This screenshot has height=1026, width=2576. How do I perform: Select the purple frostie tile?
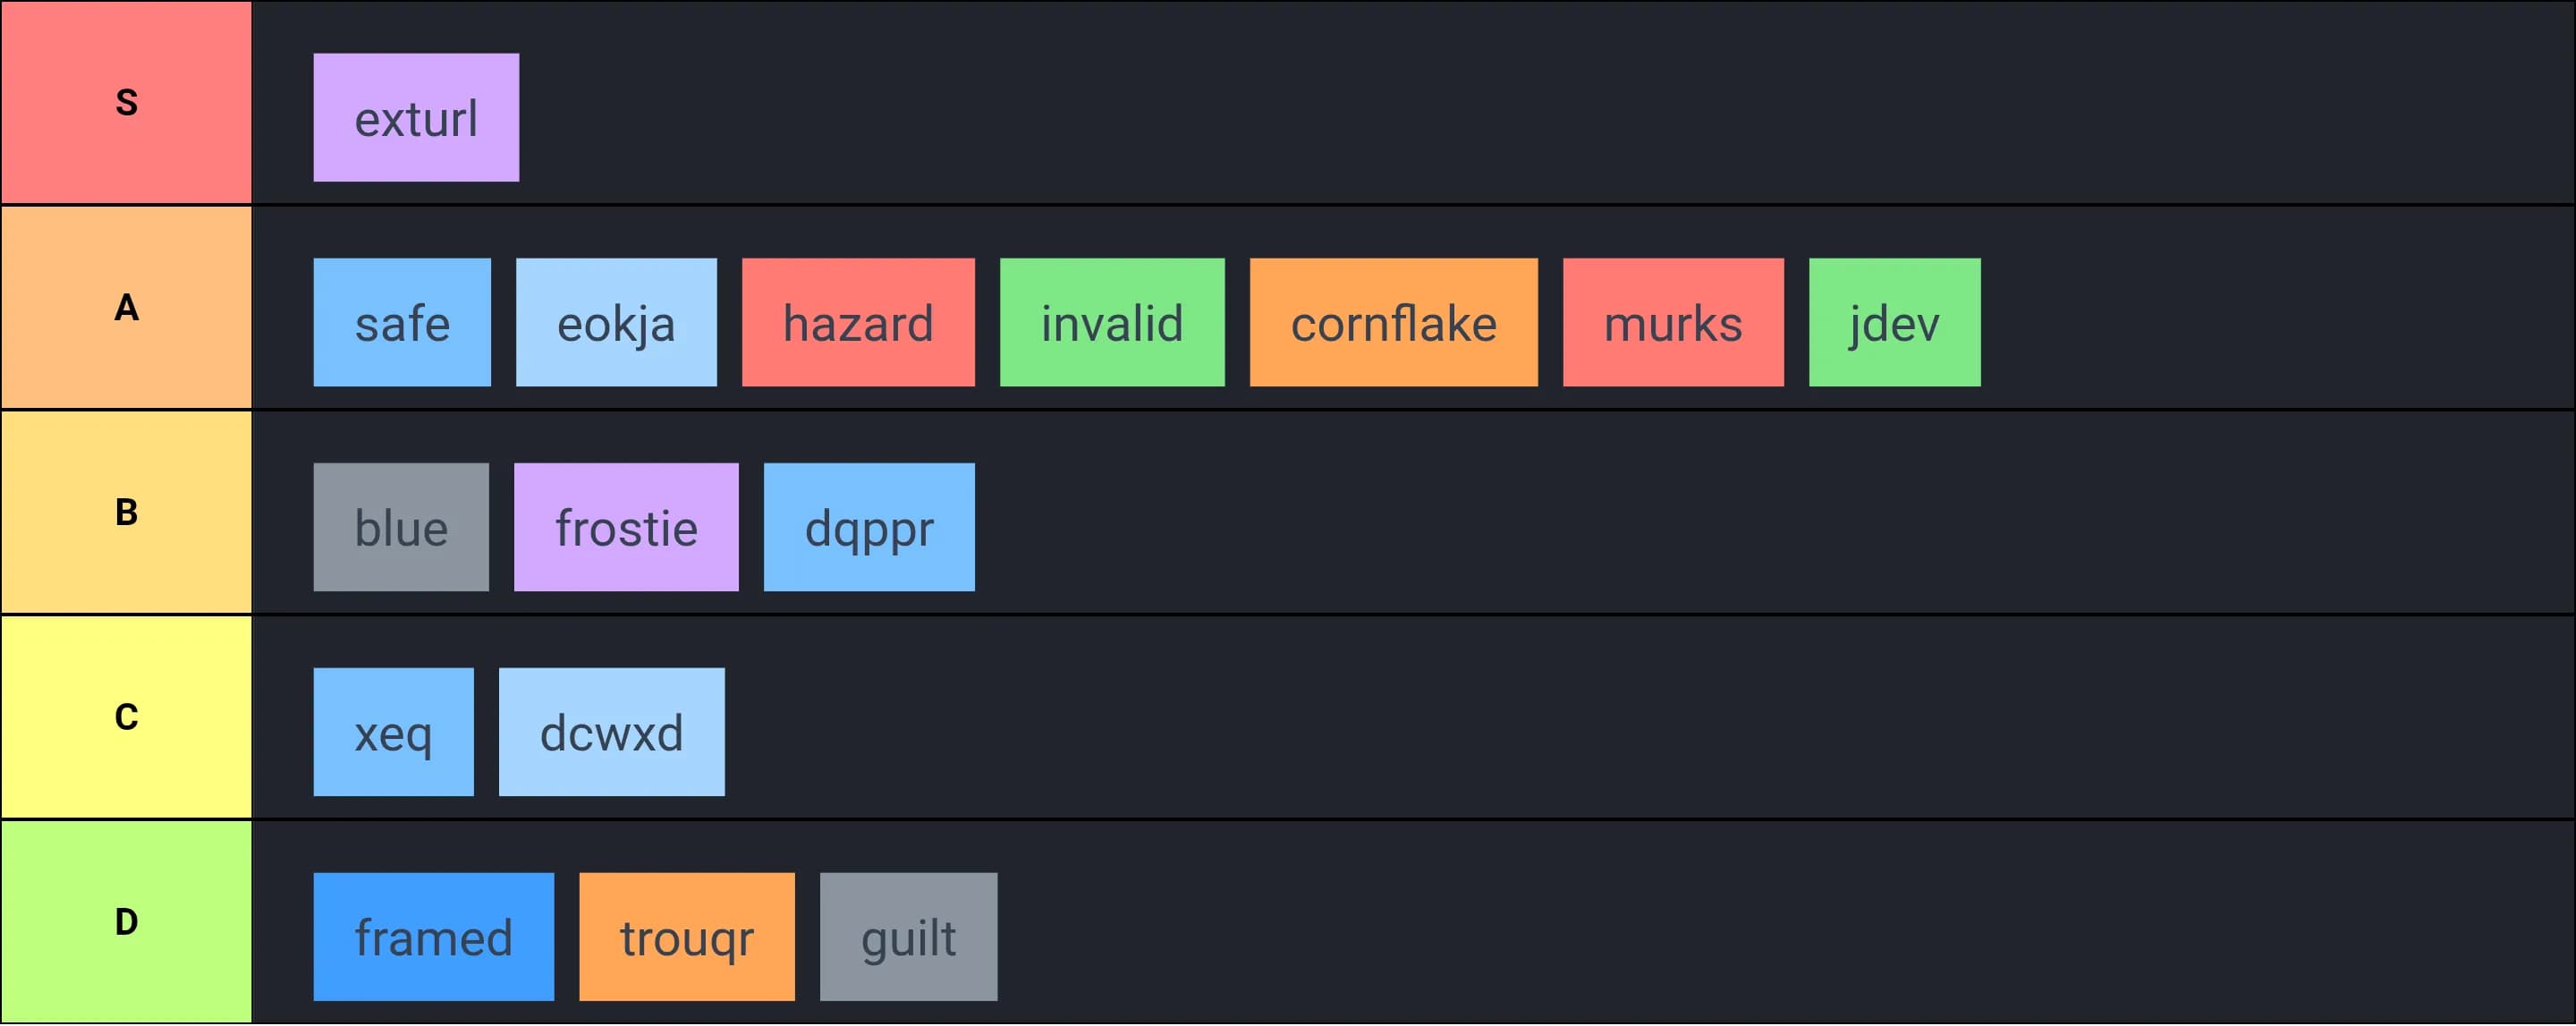[x=626, y=528]
